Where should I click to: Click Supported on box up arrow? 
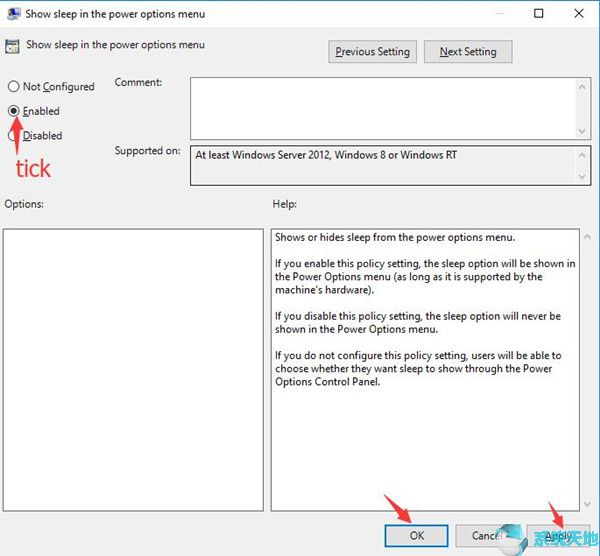(582, 155)
